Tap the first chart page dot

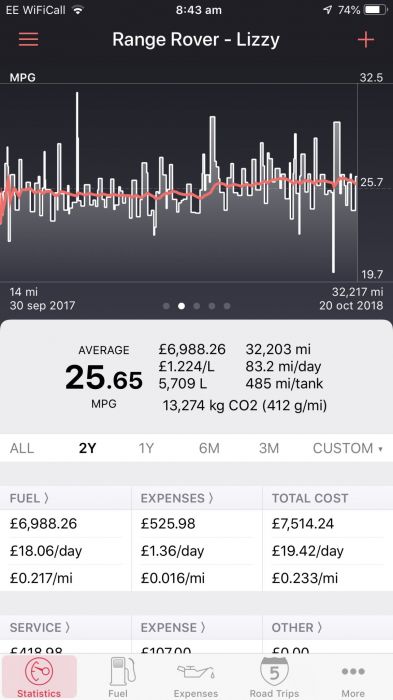[166, 306]
